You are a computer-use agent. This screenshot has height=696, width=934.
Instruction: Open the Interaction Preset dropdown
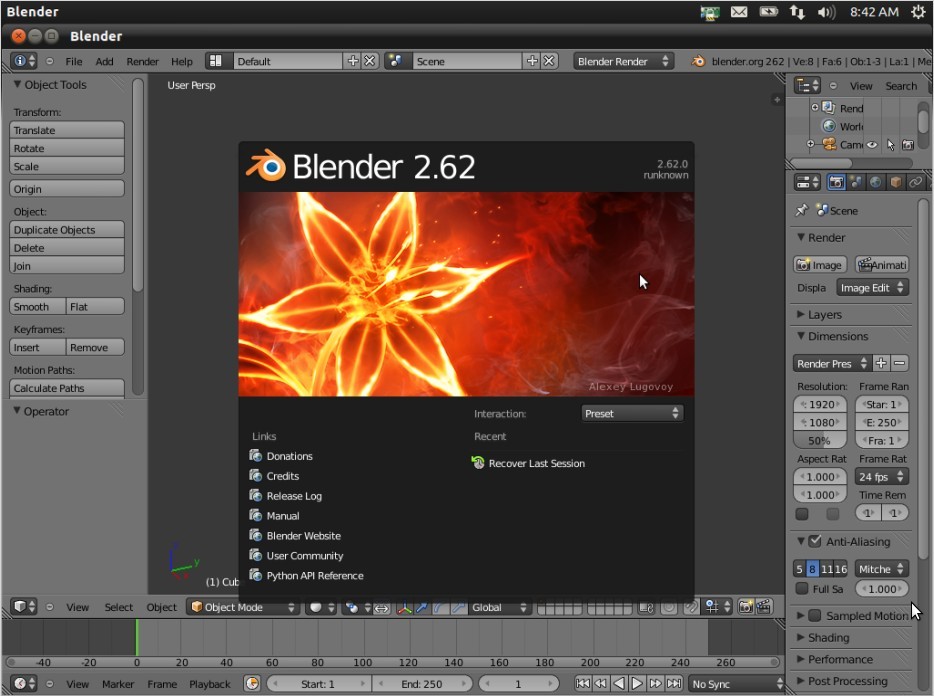point(632,414)
